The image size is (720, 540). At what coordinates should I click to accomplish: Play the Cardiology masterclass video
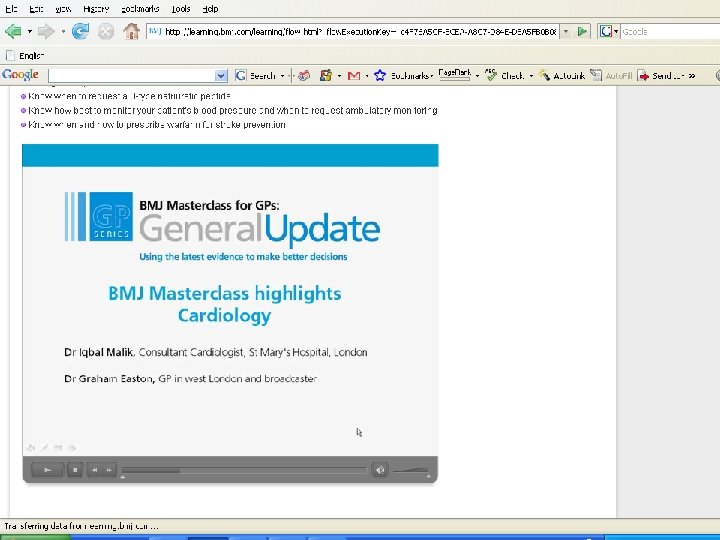[x=47, y=470]
